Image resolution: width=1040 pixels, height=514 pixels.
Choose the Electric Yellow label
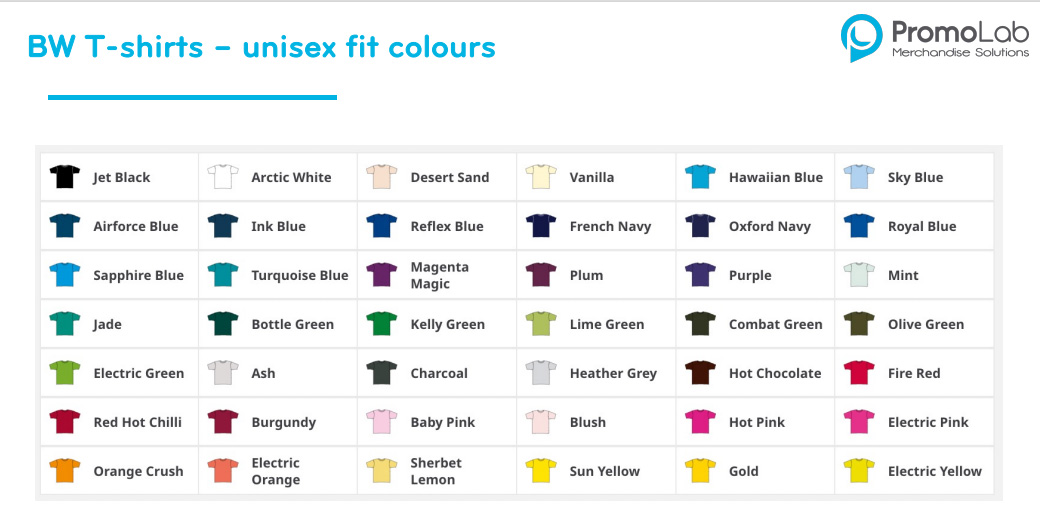click(935, 472)
